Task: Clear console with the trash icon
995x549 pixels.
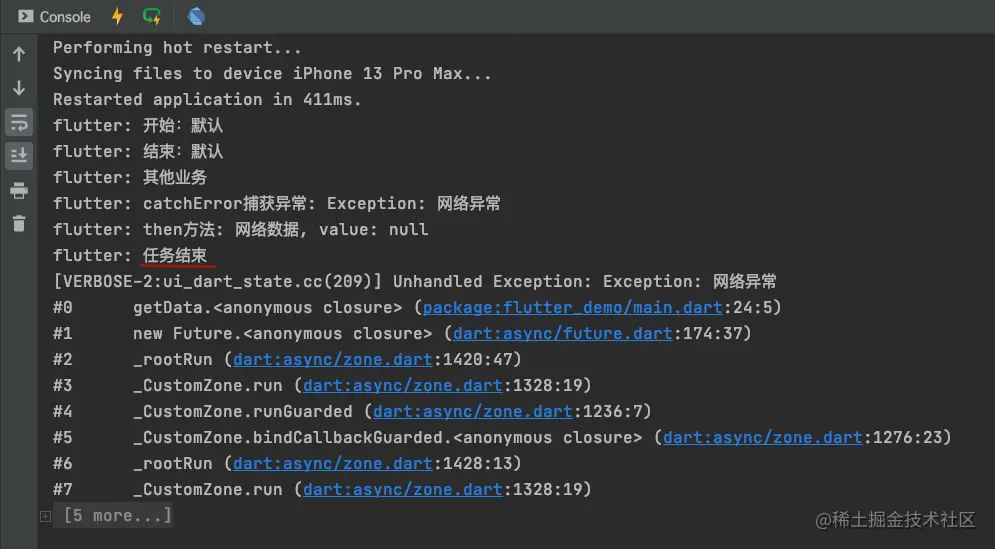Action: click(x=19, y=224)
